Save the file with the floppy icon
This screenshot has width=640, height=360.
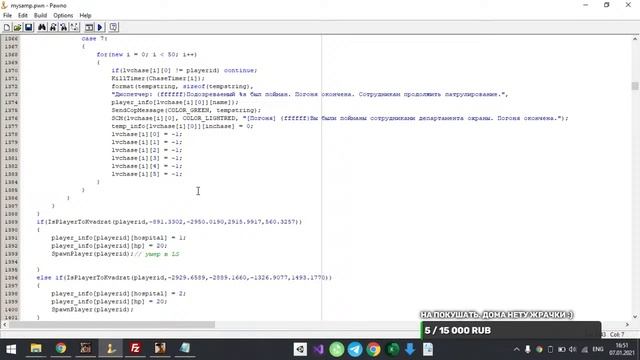pyautogui.click(x=28, y=27)
